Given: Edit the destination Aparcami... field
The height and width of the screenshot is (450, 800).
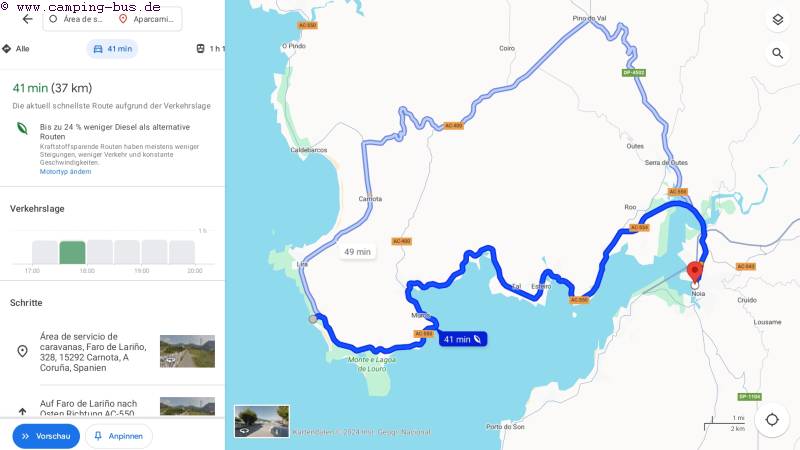Looking at the screenshot, I should click(147, 19).
